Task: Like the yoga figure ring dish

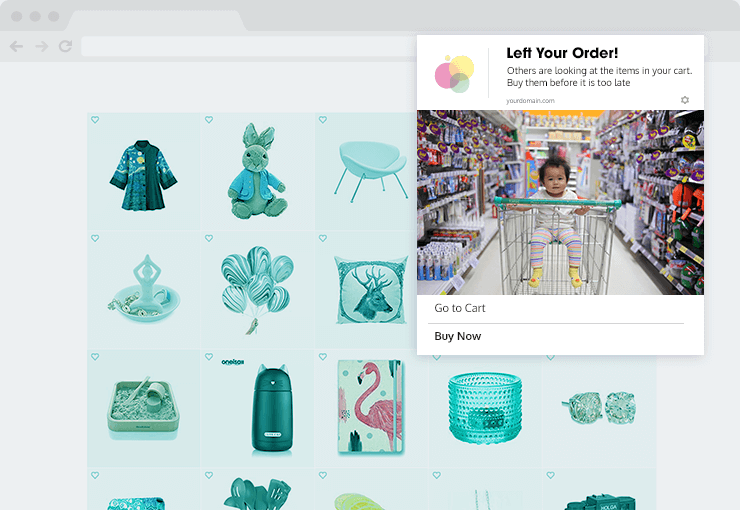Action: point(95,238)
